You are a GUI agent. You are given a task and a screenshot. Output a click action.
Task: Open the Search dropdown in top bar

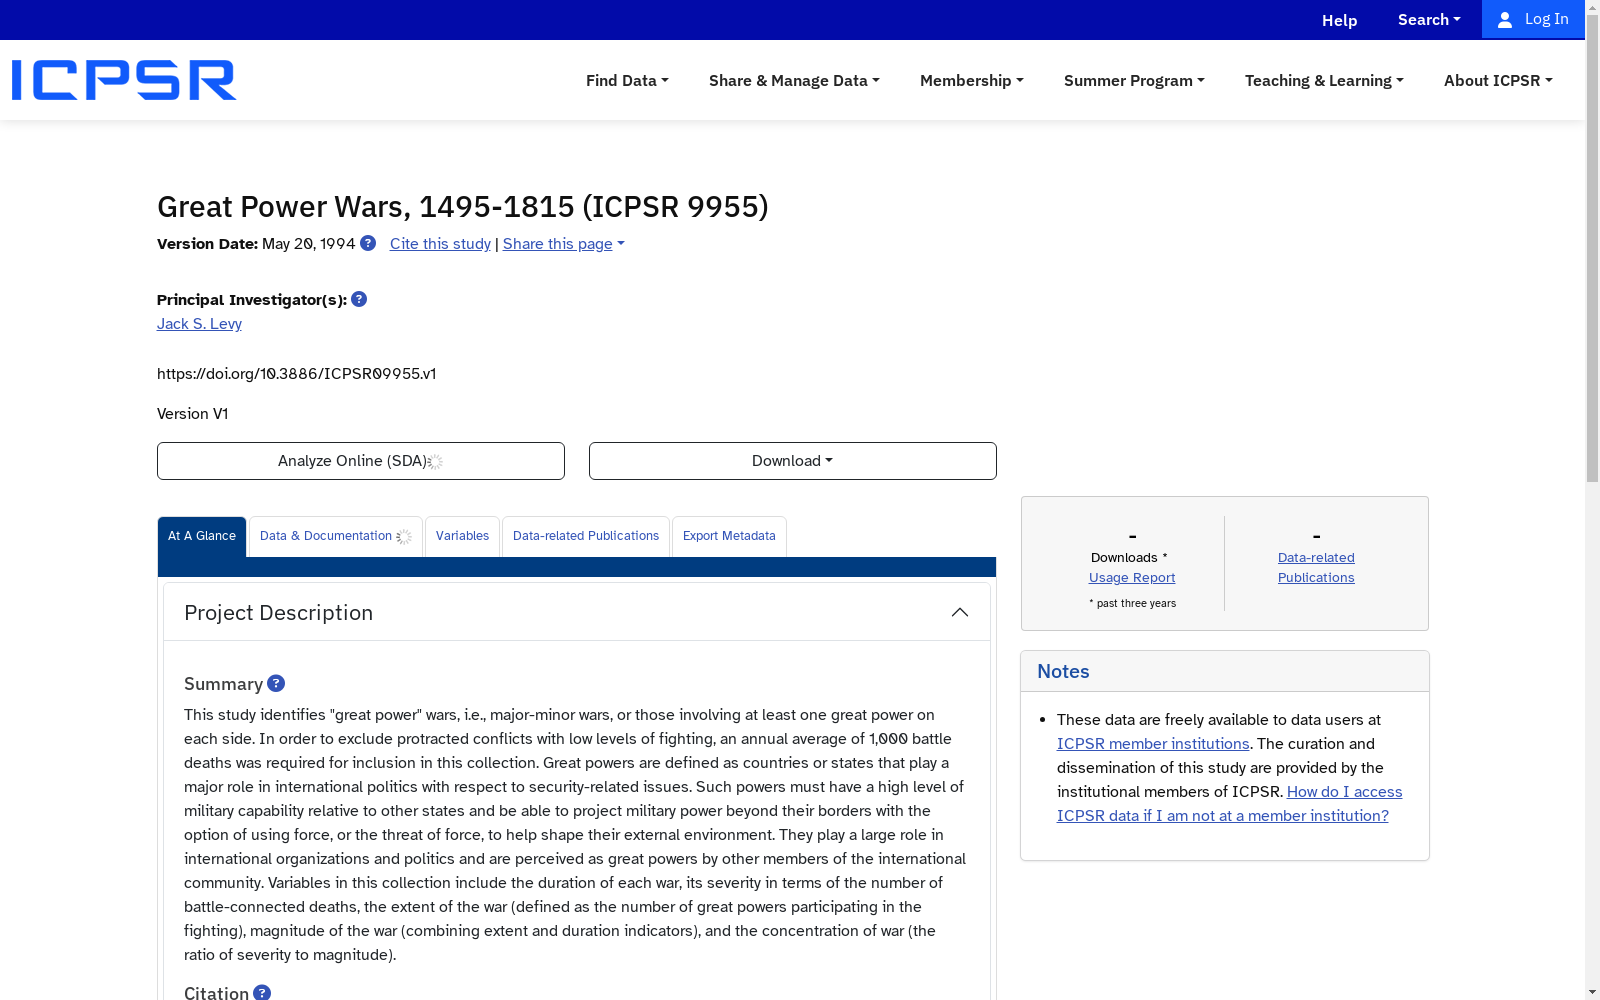pyautogui.click(x=1429, y=20)
